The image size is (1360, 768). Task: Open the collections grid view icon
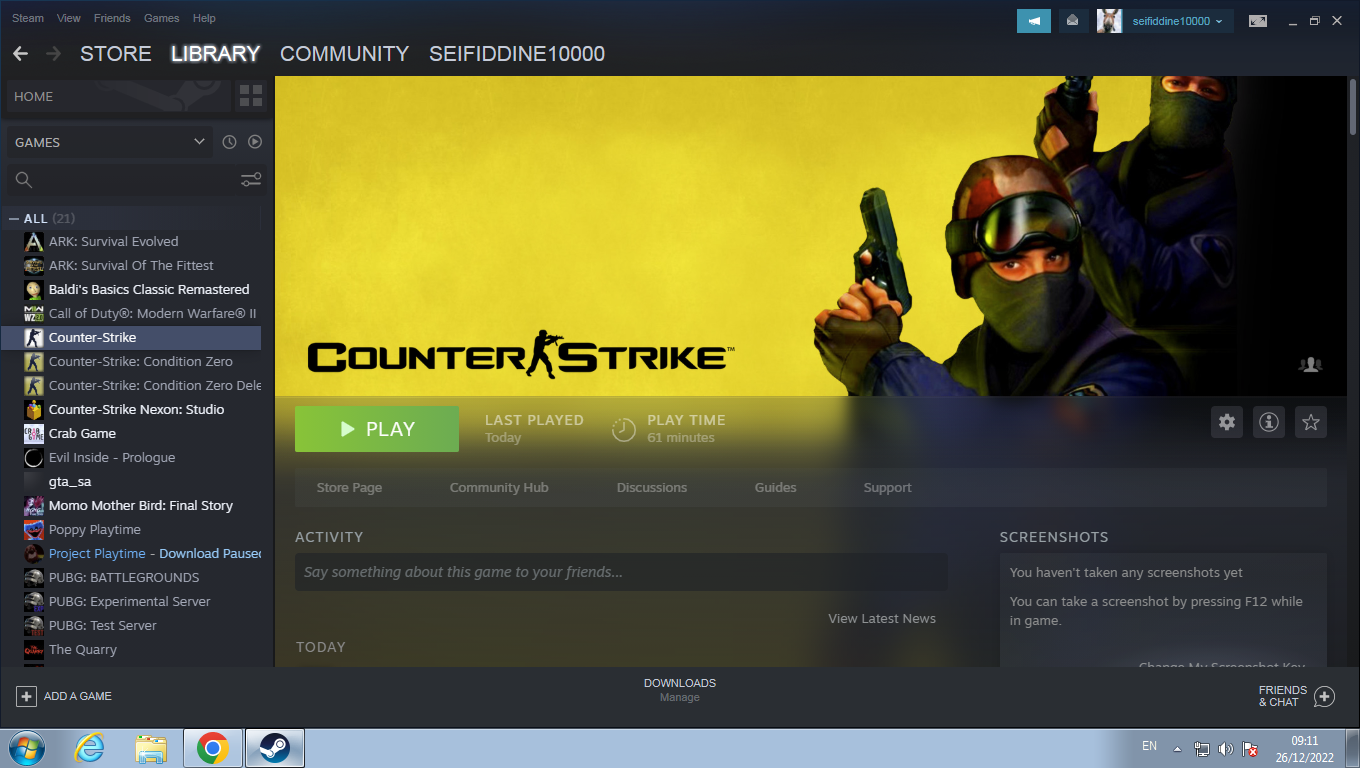pyautogui.click(x=251, y=96)
